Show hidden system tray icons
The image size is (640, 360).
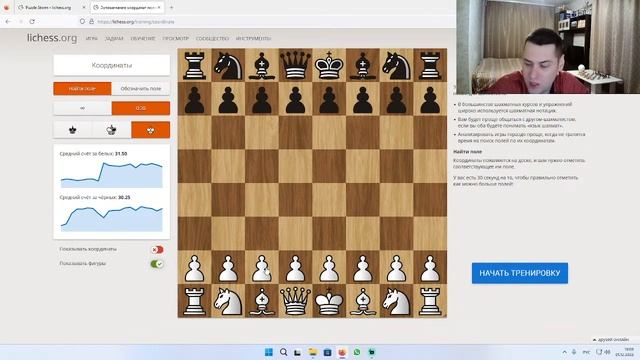[x=564, y=352]
